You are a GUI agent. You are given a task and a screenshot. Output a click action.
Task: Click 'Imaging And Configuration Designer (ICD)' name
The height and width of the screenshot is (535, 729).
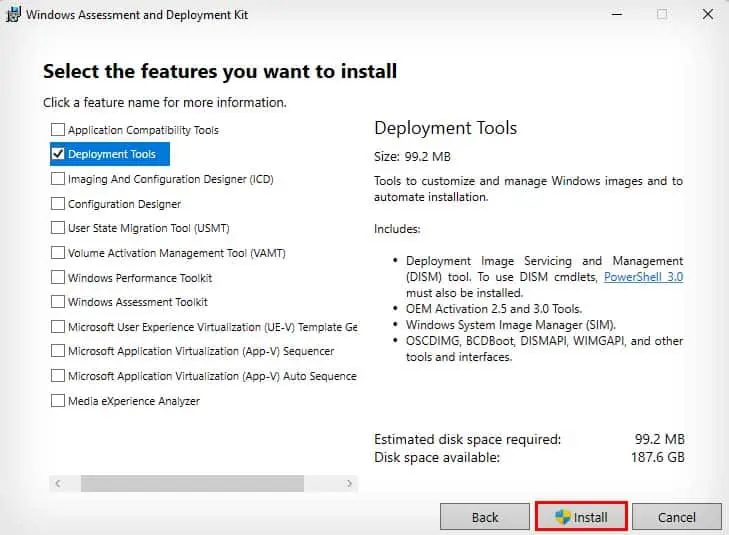(171, 179)
